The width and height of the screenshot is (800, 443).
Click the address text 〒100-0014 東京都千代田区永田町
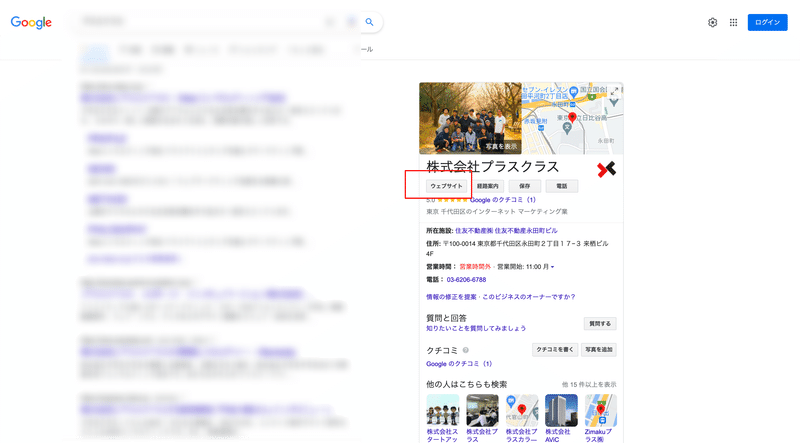(x=517, y=249)
